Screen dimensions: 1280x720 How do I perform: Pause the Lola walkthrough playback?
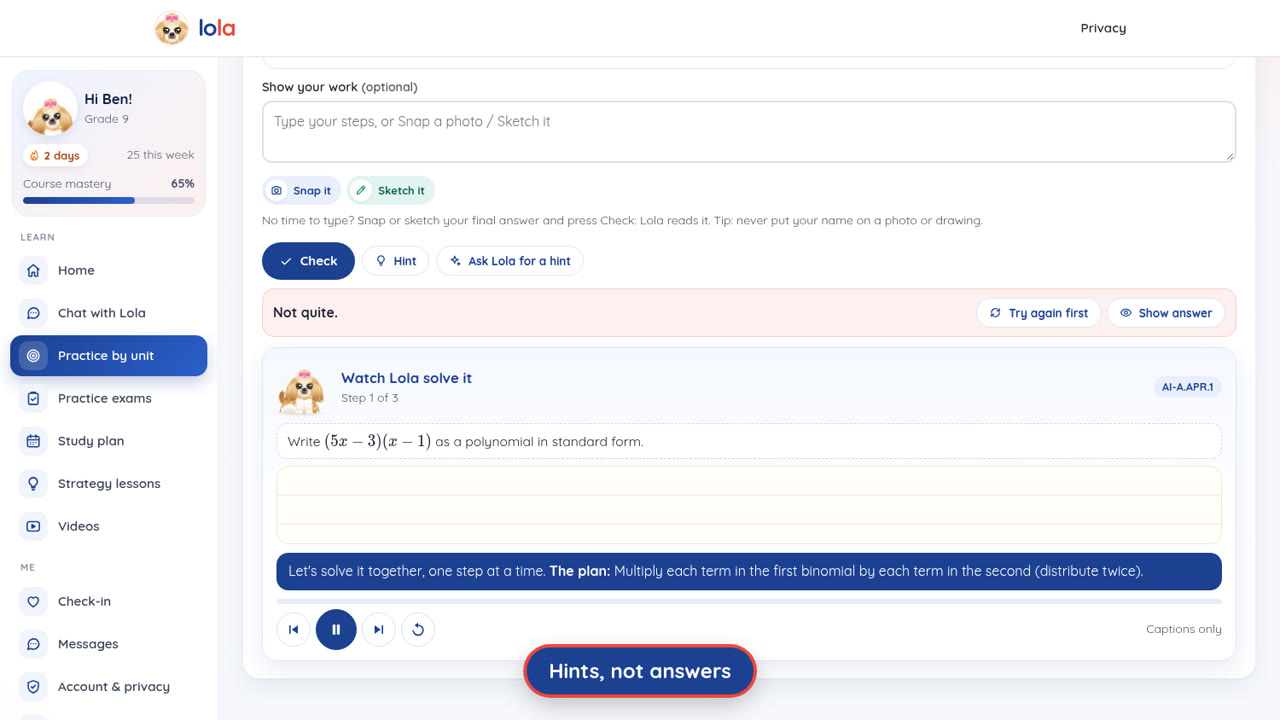pyautogui.click(x=336, y=630)
